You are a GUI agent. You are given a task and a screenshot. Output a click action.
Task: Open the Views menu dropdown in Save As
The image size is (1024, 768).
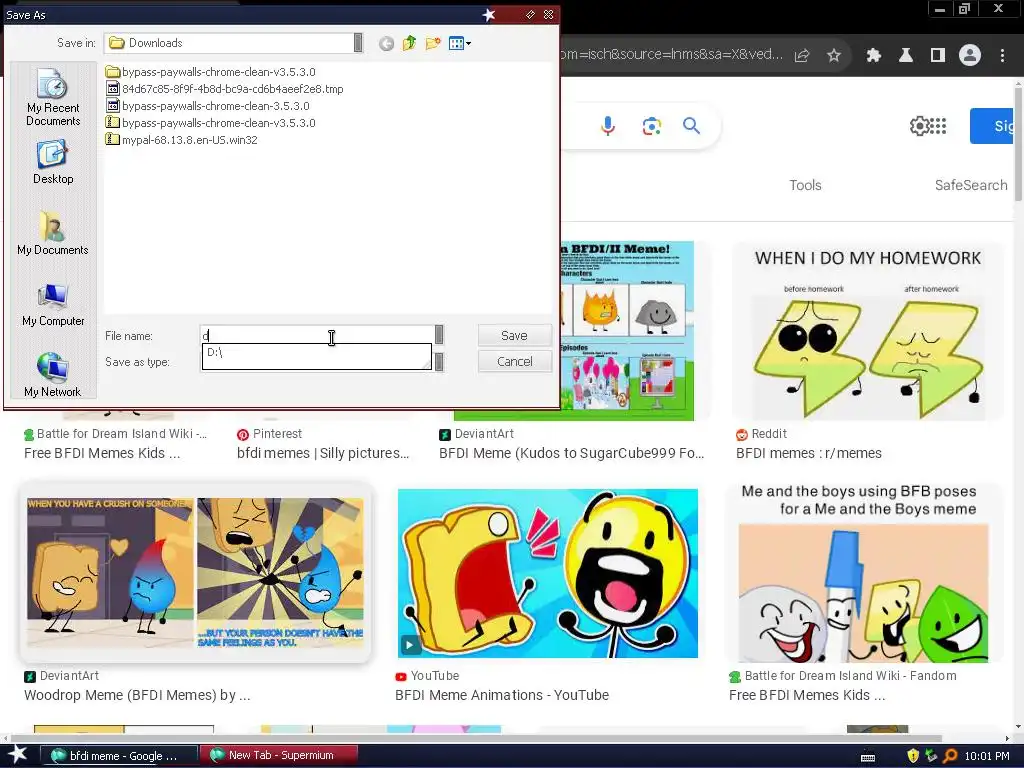[460, 44]
